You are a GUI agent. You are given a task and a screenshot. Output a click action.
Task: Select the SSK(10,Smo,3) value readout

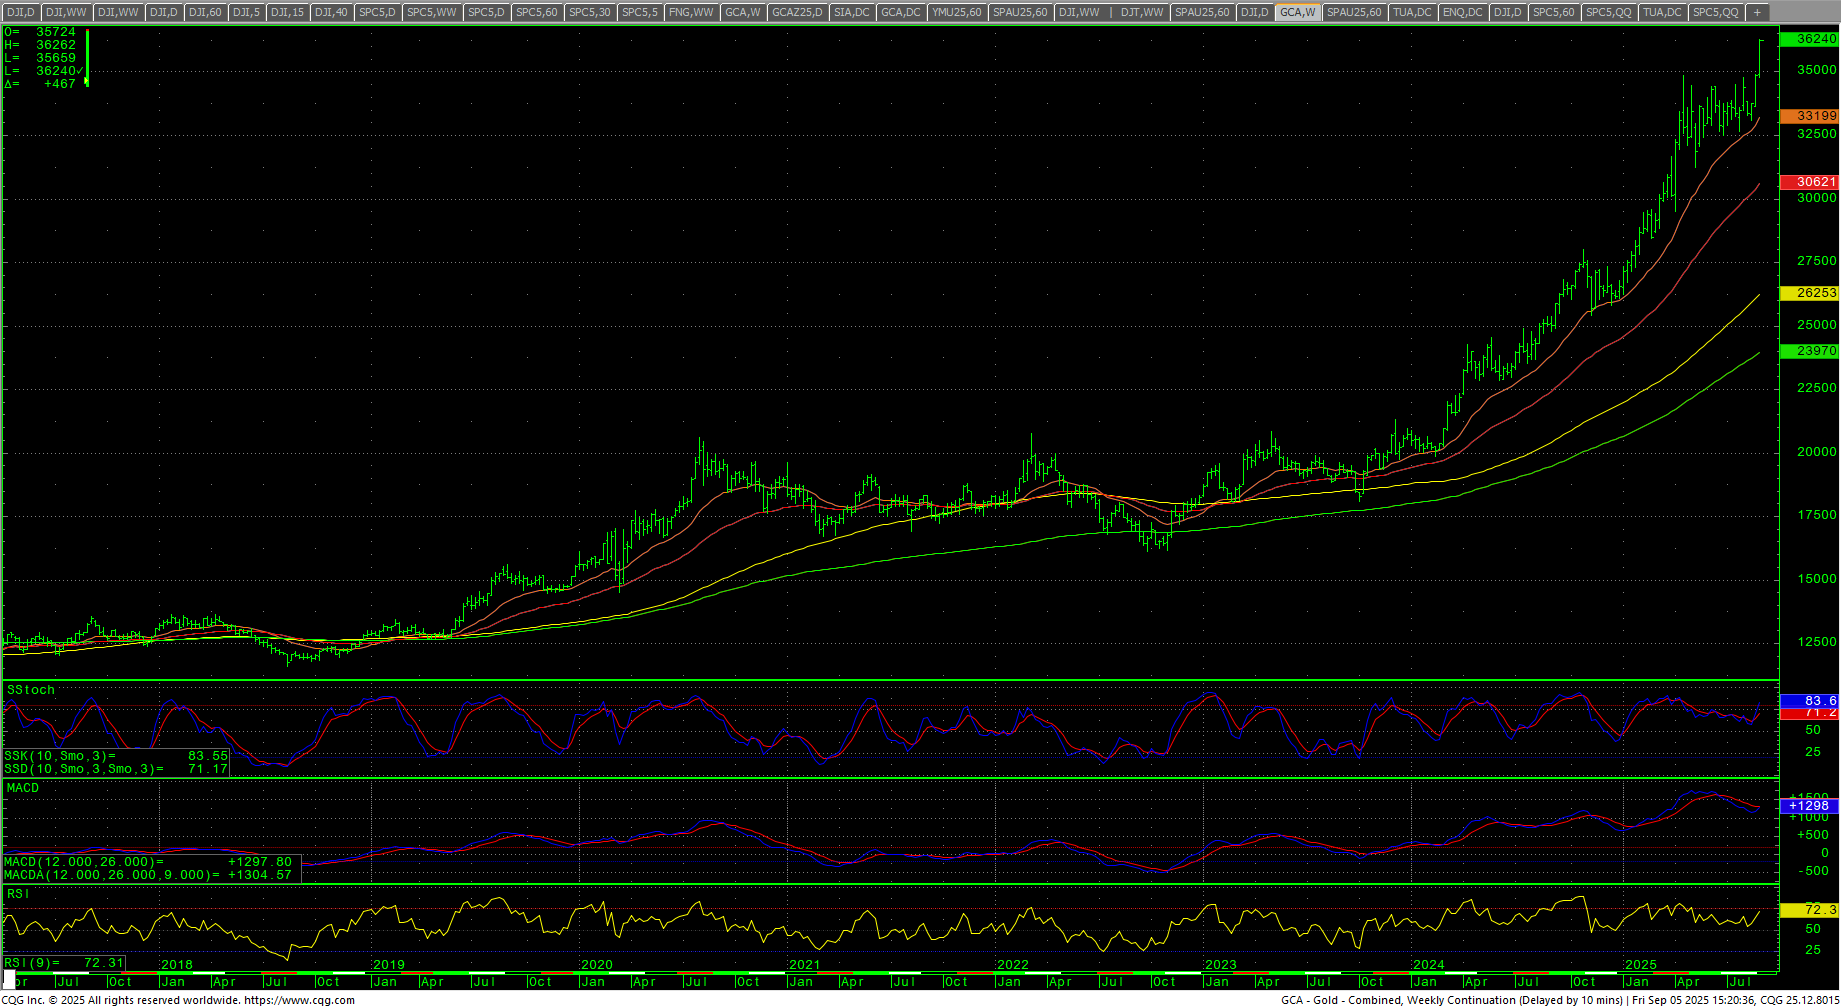pyautogui.click(x=116, y=756)
